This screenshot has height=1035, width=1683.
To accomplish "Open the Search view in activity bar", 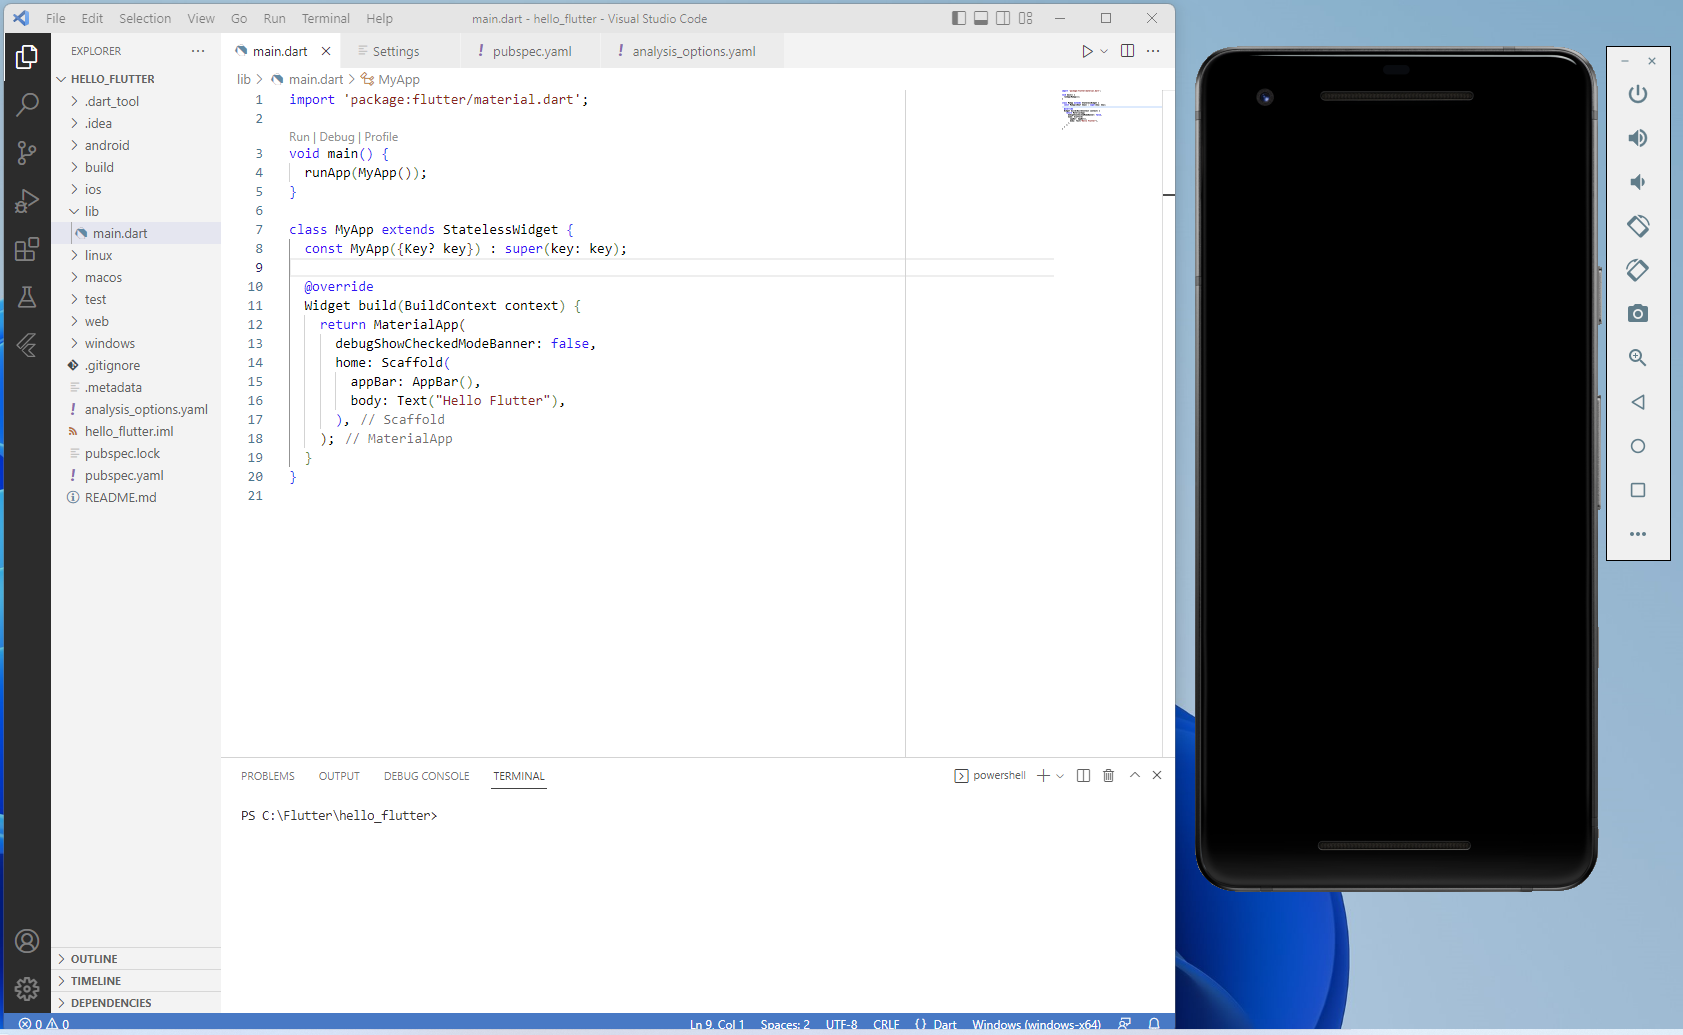I will 27,104.
